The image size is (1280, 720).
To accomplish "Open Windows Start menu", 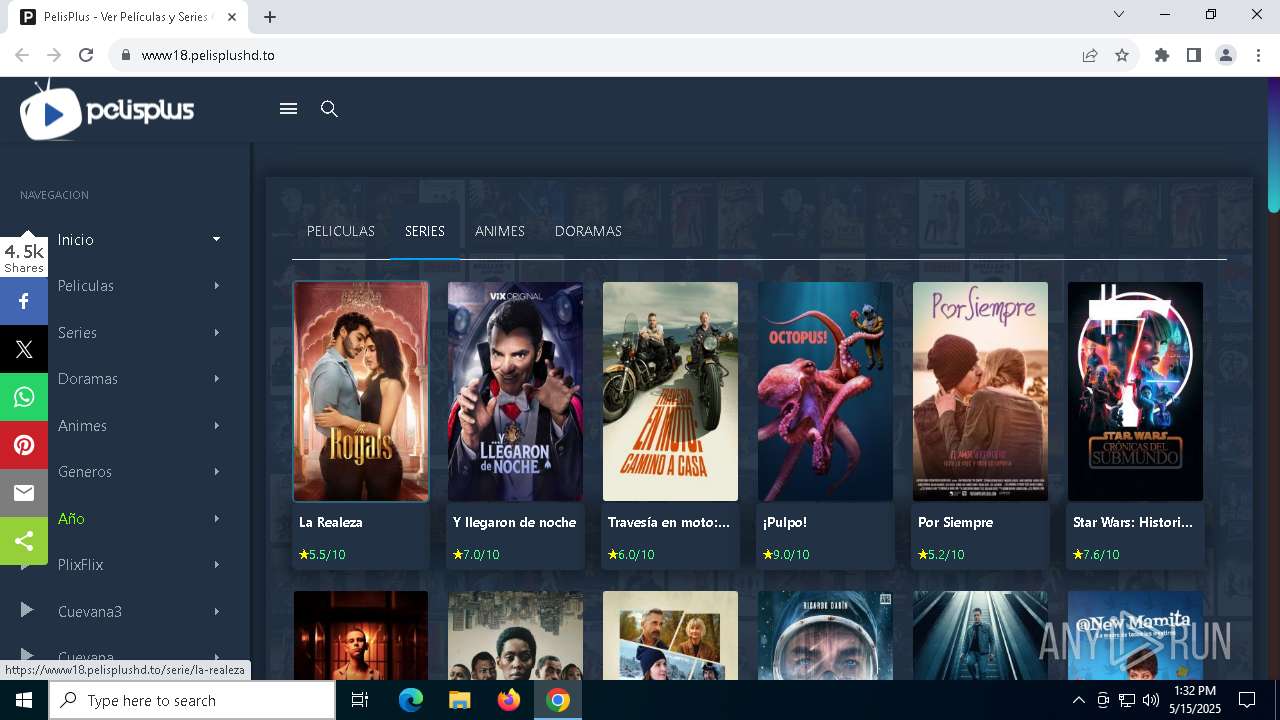I will pyautogui.click(x=24, y=700).
